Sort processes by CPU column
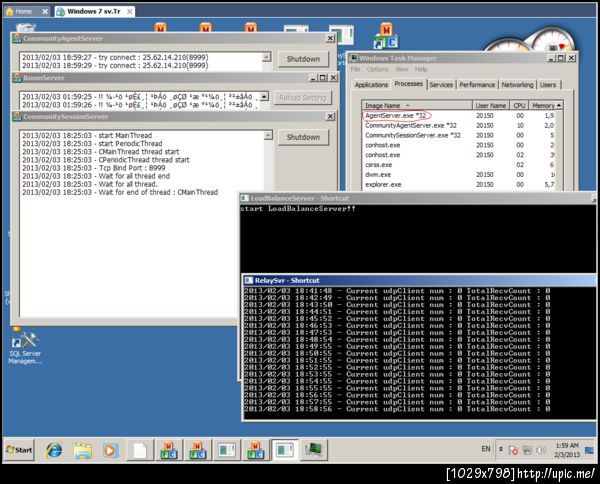This screenshot has width=600, height=484. pyautogui.click(x=519, y=105)
